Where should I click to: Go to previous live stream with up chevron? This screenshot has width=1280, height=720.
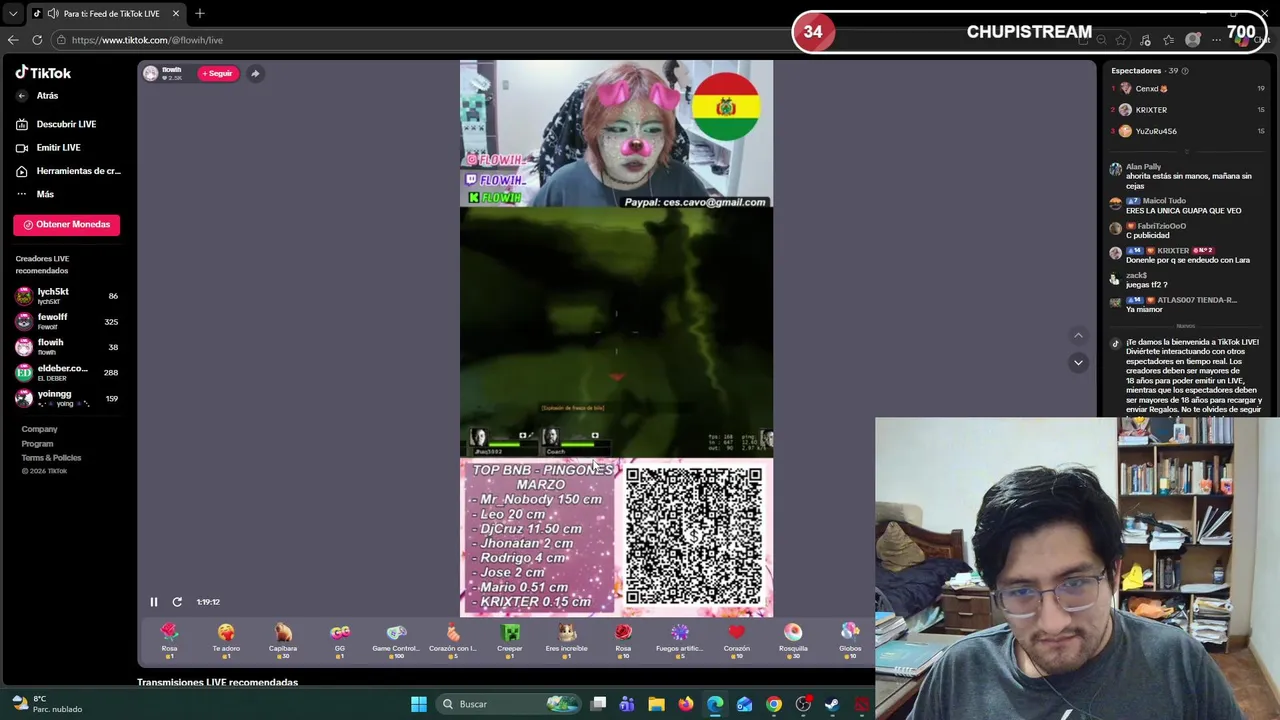click(1078, 336)
